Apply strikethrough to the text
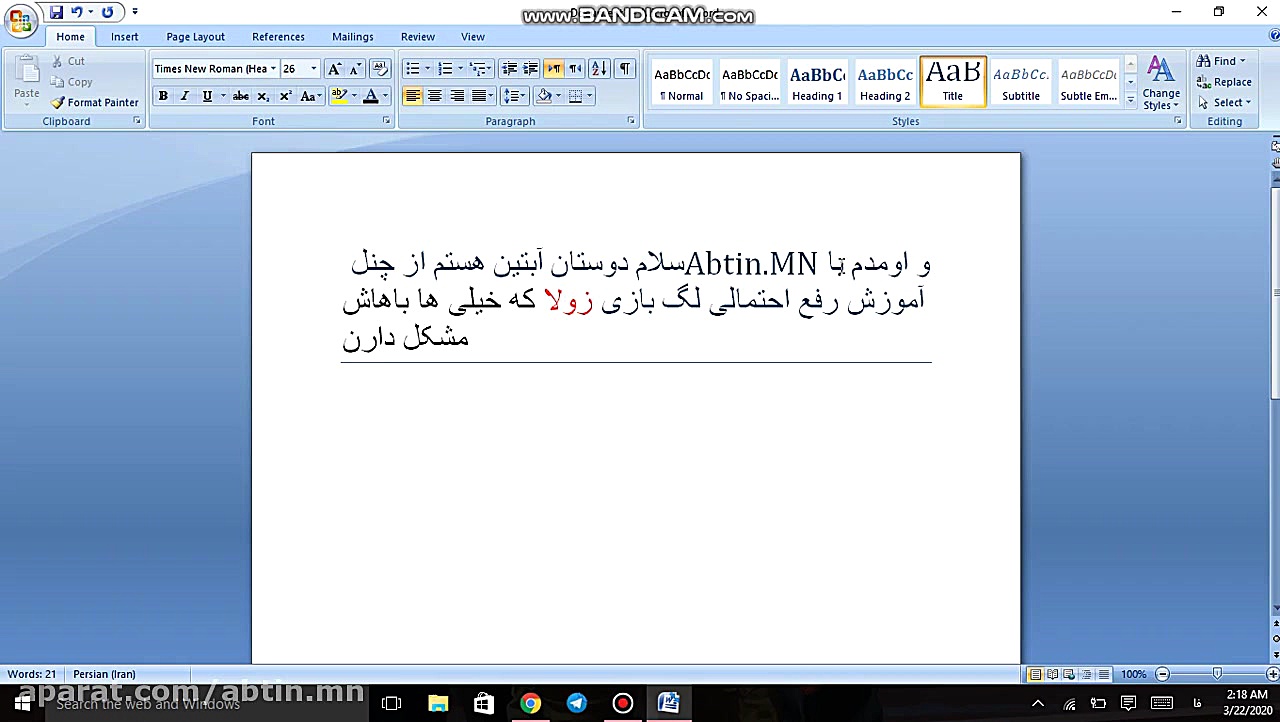The width and height of the screenshot is (1280, 722). coord(240,95)
